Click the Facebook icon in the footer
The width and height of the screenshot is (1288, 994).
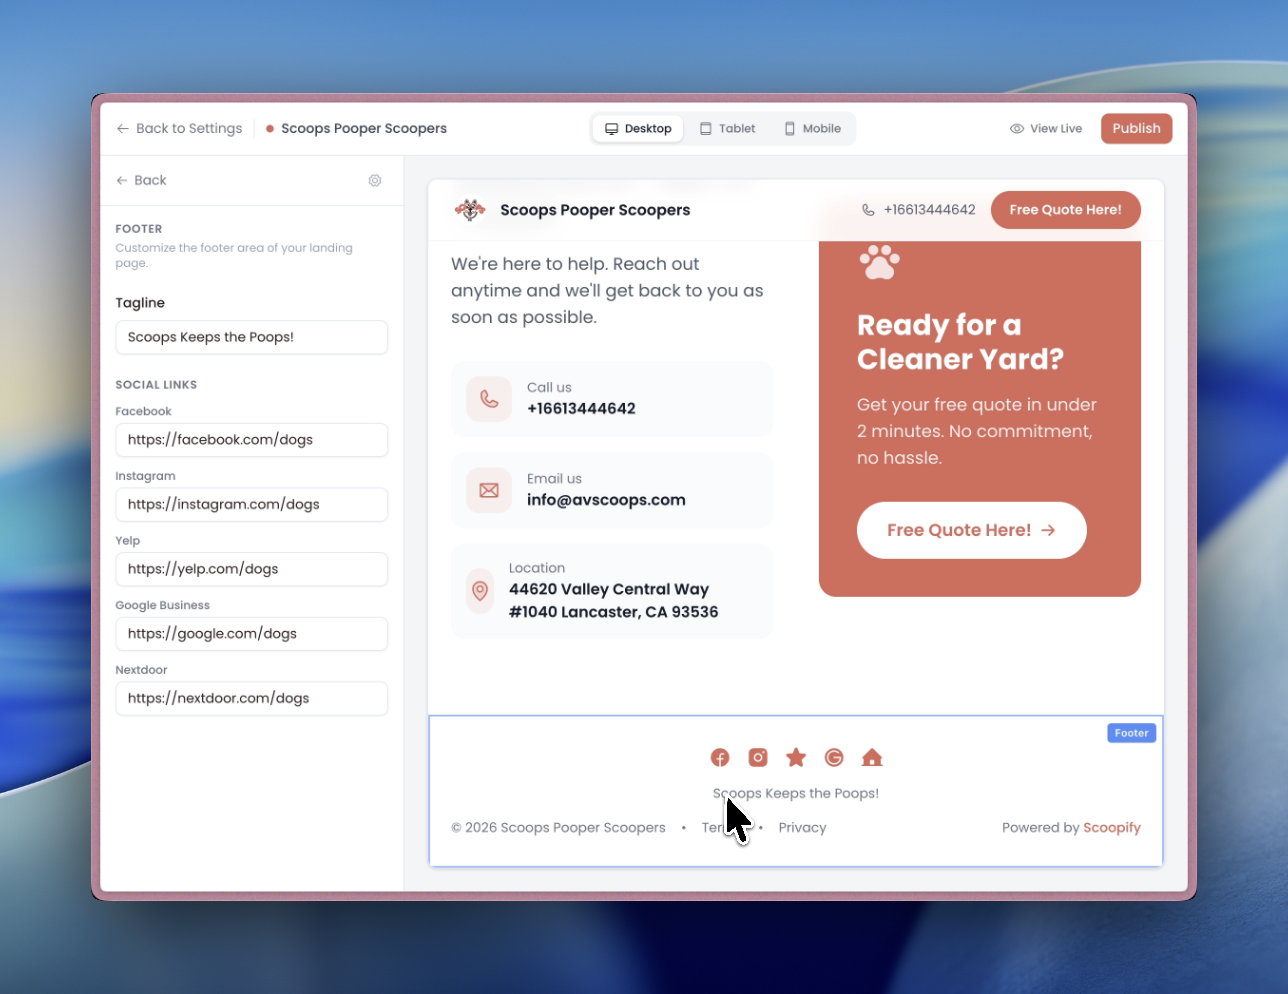(x=719, y=757)
